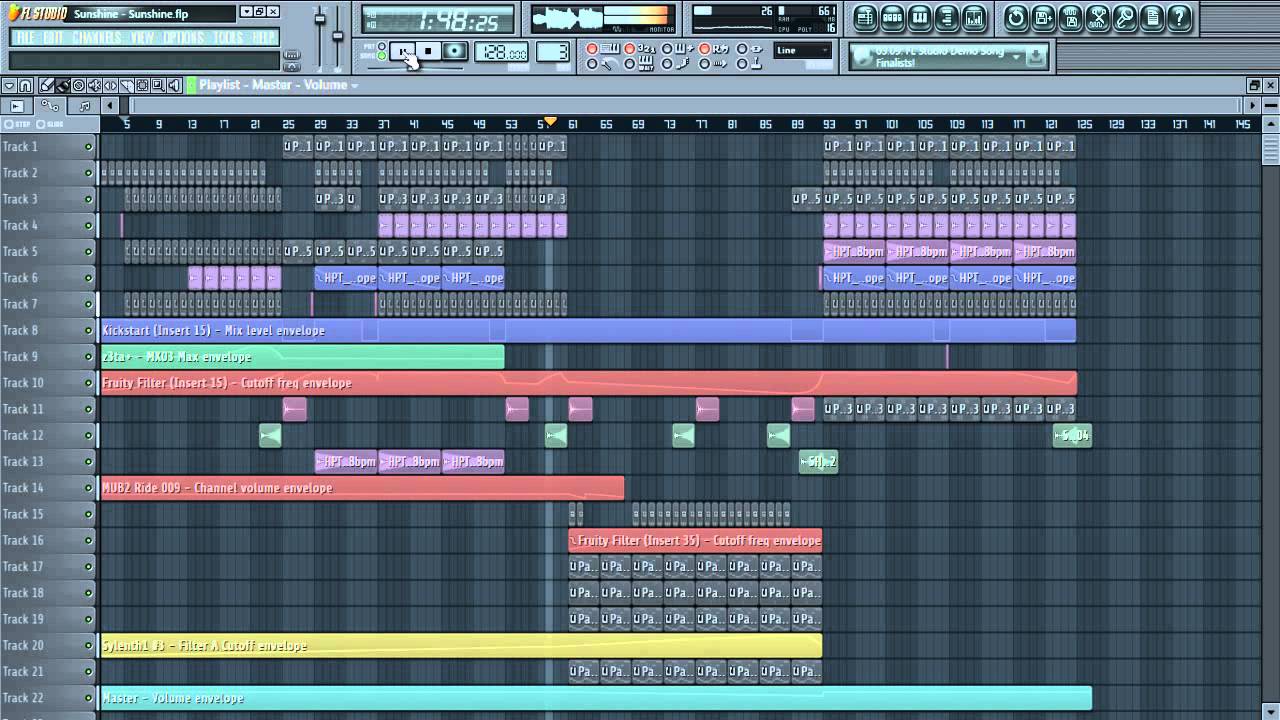This screenshot has width=1280, height=720.
Task: Select the automation clips tab
Action: 50,106
